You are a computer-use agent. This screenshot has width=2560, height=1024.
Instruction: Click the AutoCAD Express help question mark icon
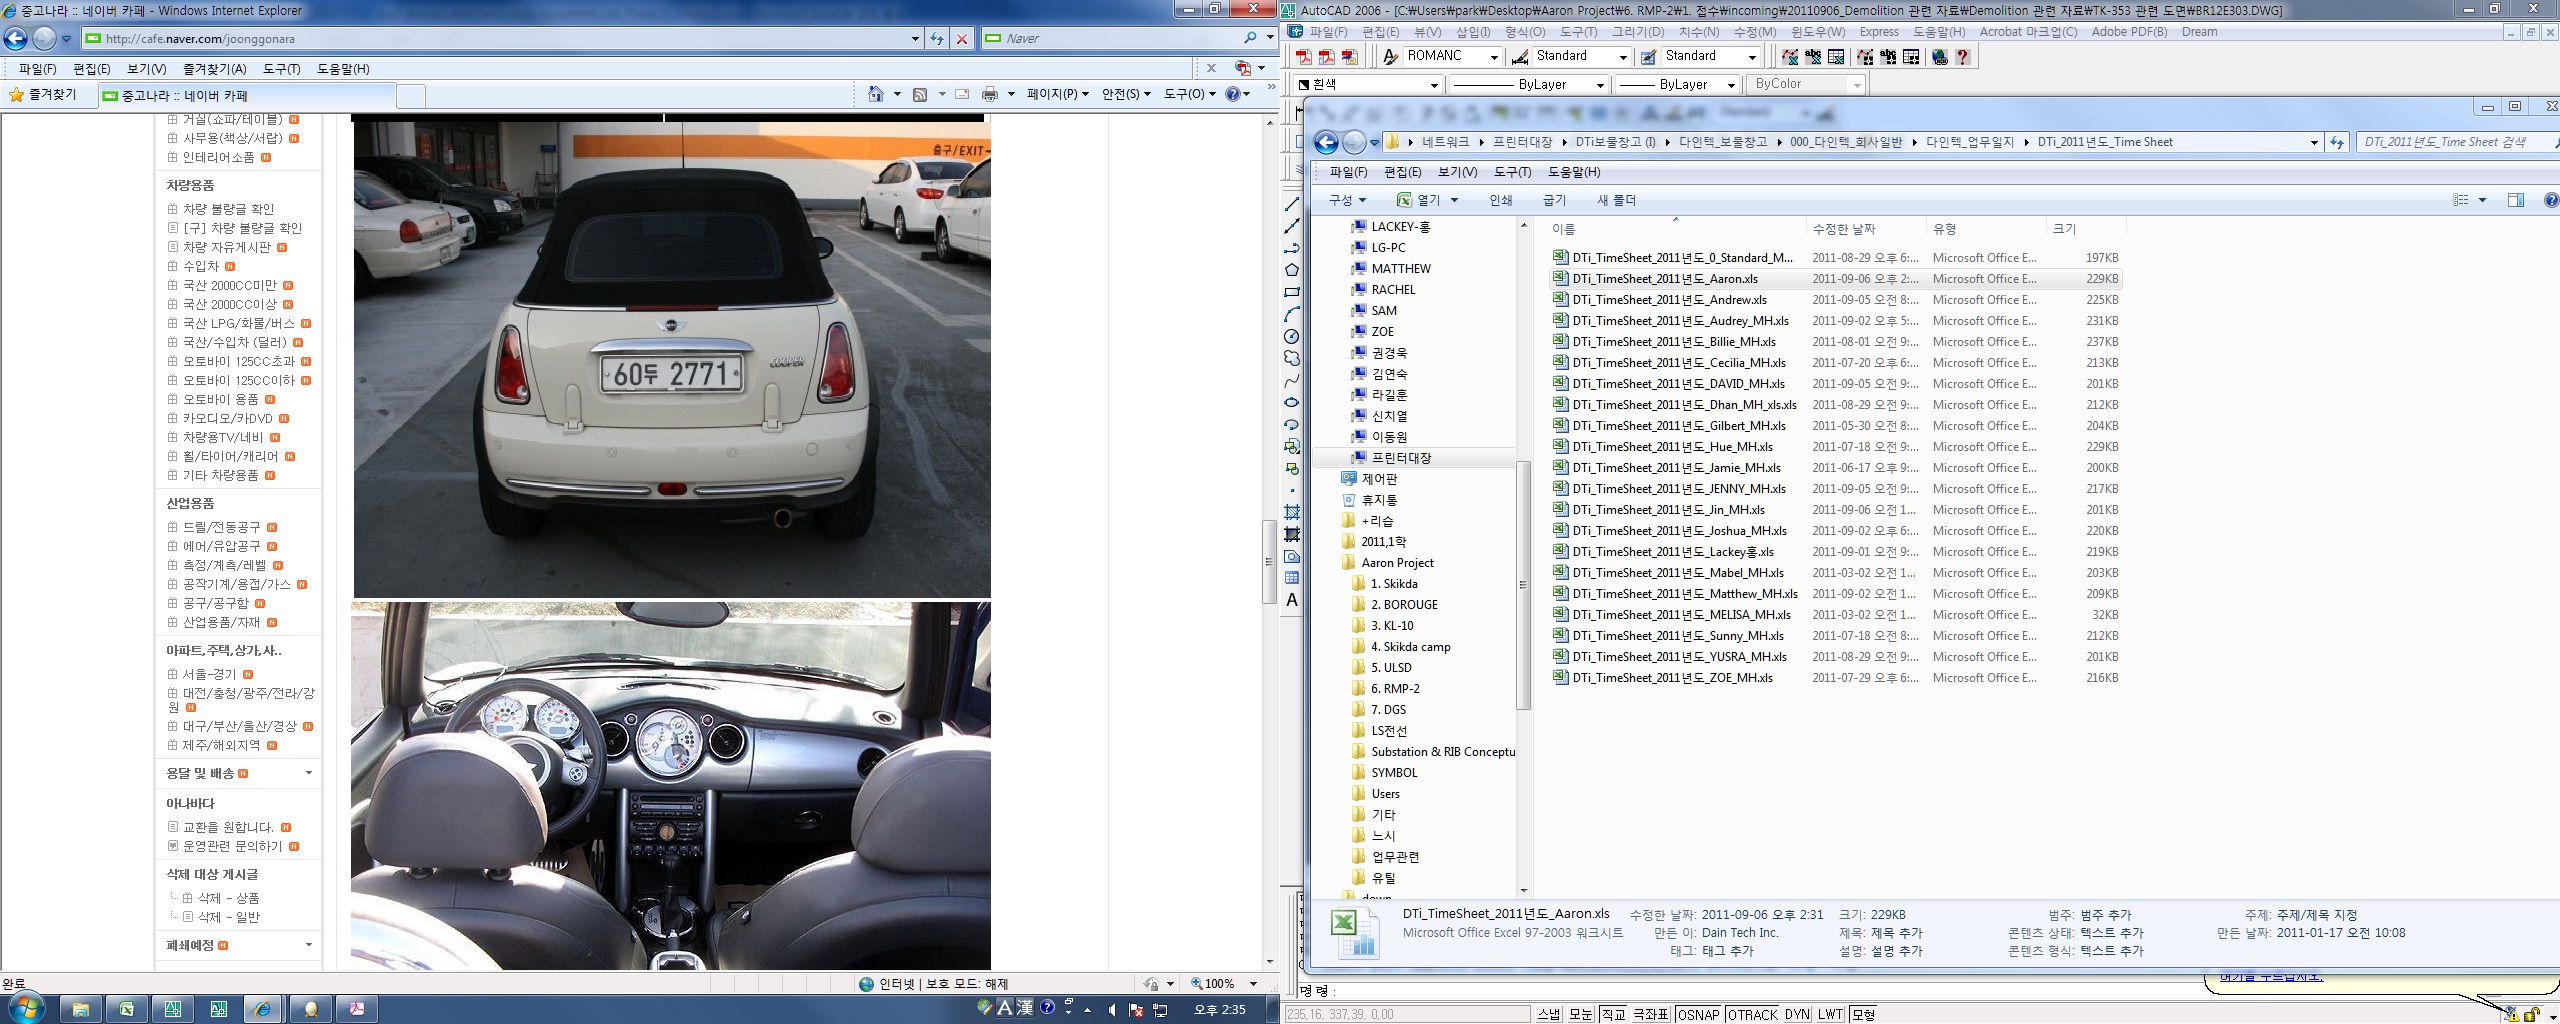click(1963, 57)
